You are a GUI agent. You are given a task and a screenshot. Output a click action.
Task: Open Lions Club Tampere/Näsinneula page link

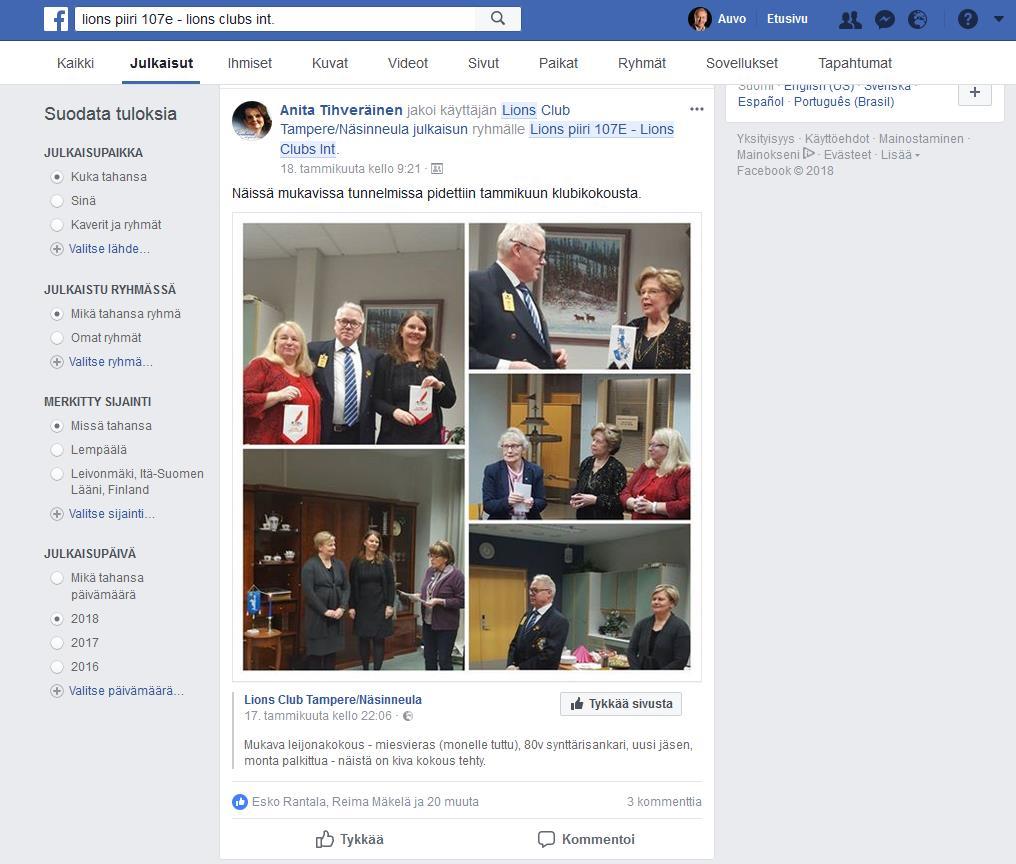[333, 700]
